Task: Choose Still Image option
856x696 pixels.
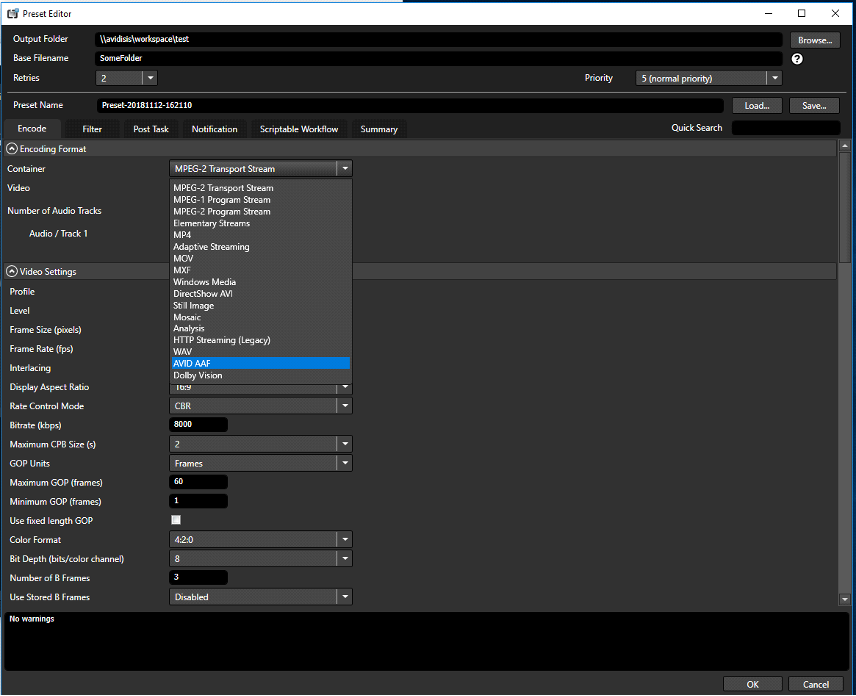Action: [261, 306]
